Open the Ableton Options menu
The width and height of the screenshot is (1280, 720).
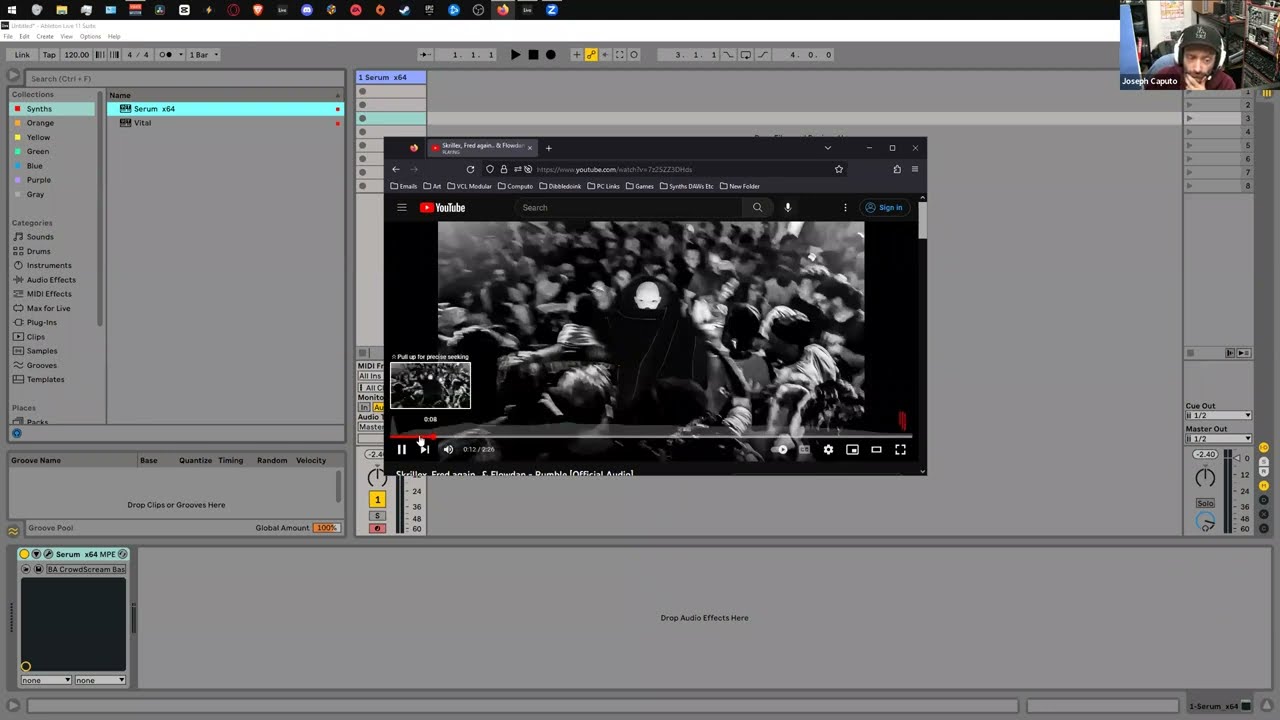90,36
